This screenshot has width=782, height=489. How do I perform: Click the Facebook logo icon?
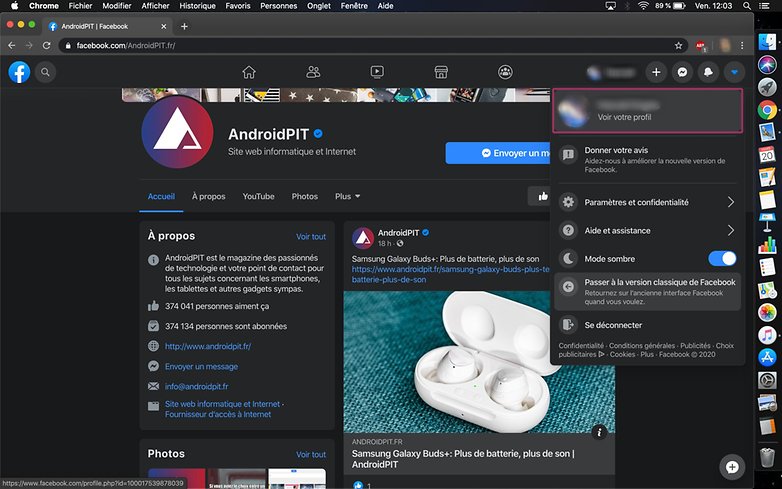point(19,72)
